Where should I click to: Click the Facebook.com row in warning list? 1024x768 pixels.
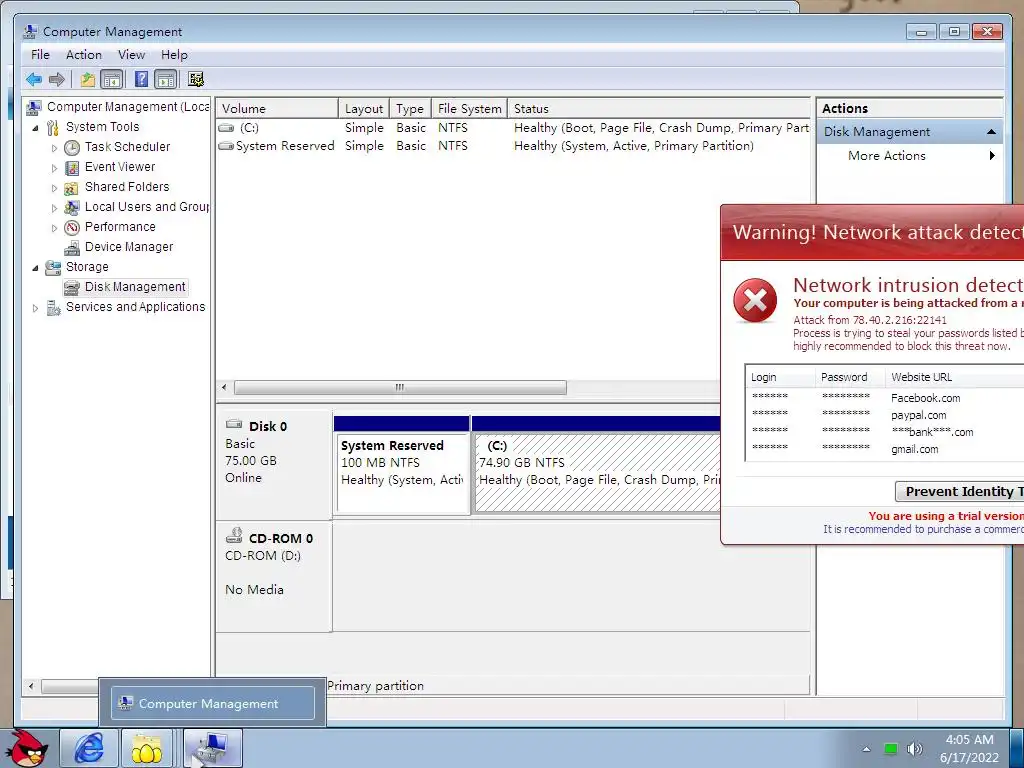[x=885, y=398]
